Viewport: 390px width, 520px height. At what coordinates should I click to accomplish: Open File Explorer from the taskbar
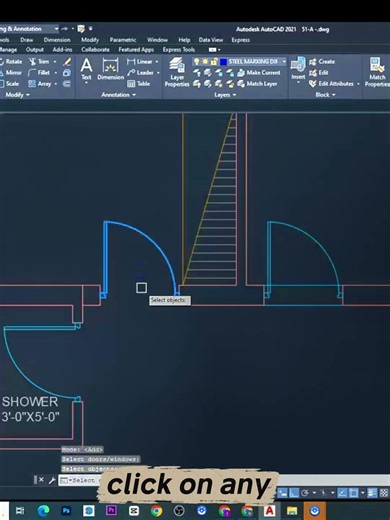point(292,510)
